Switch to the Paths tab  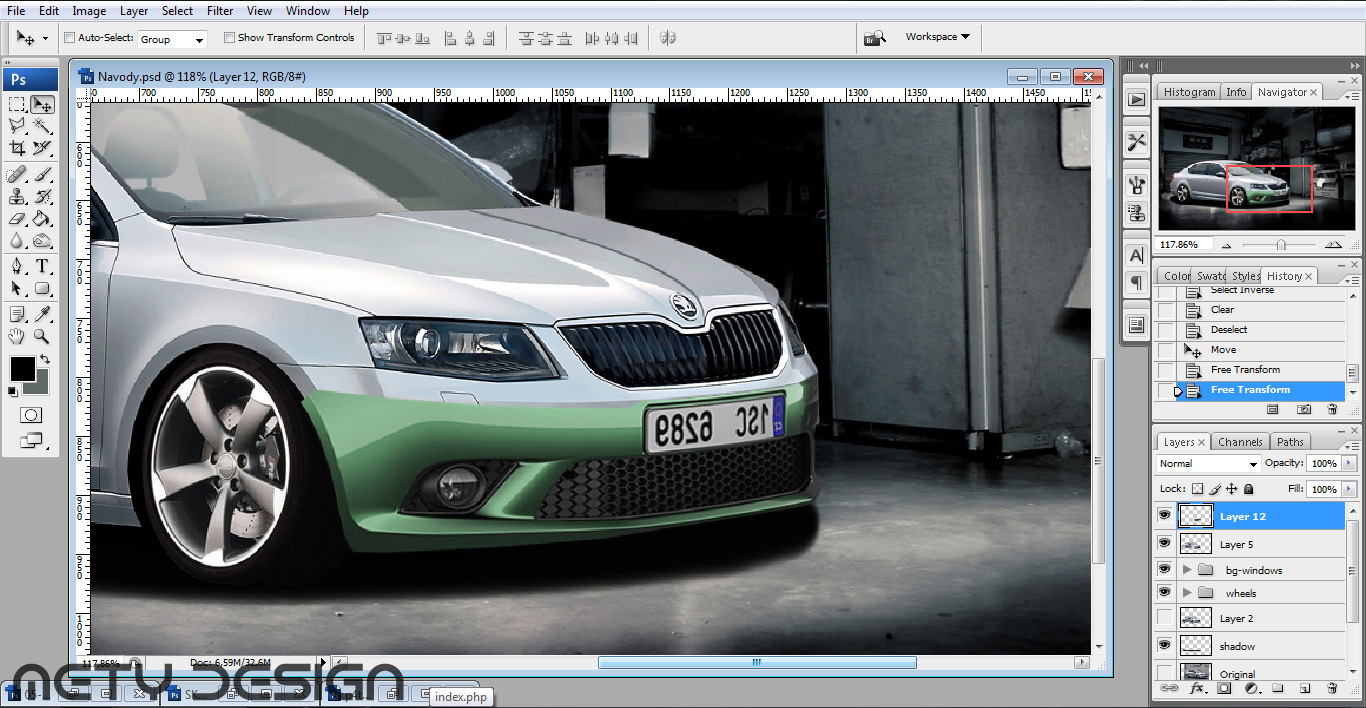tap(1290, 442)
